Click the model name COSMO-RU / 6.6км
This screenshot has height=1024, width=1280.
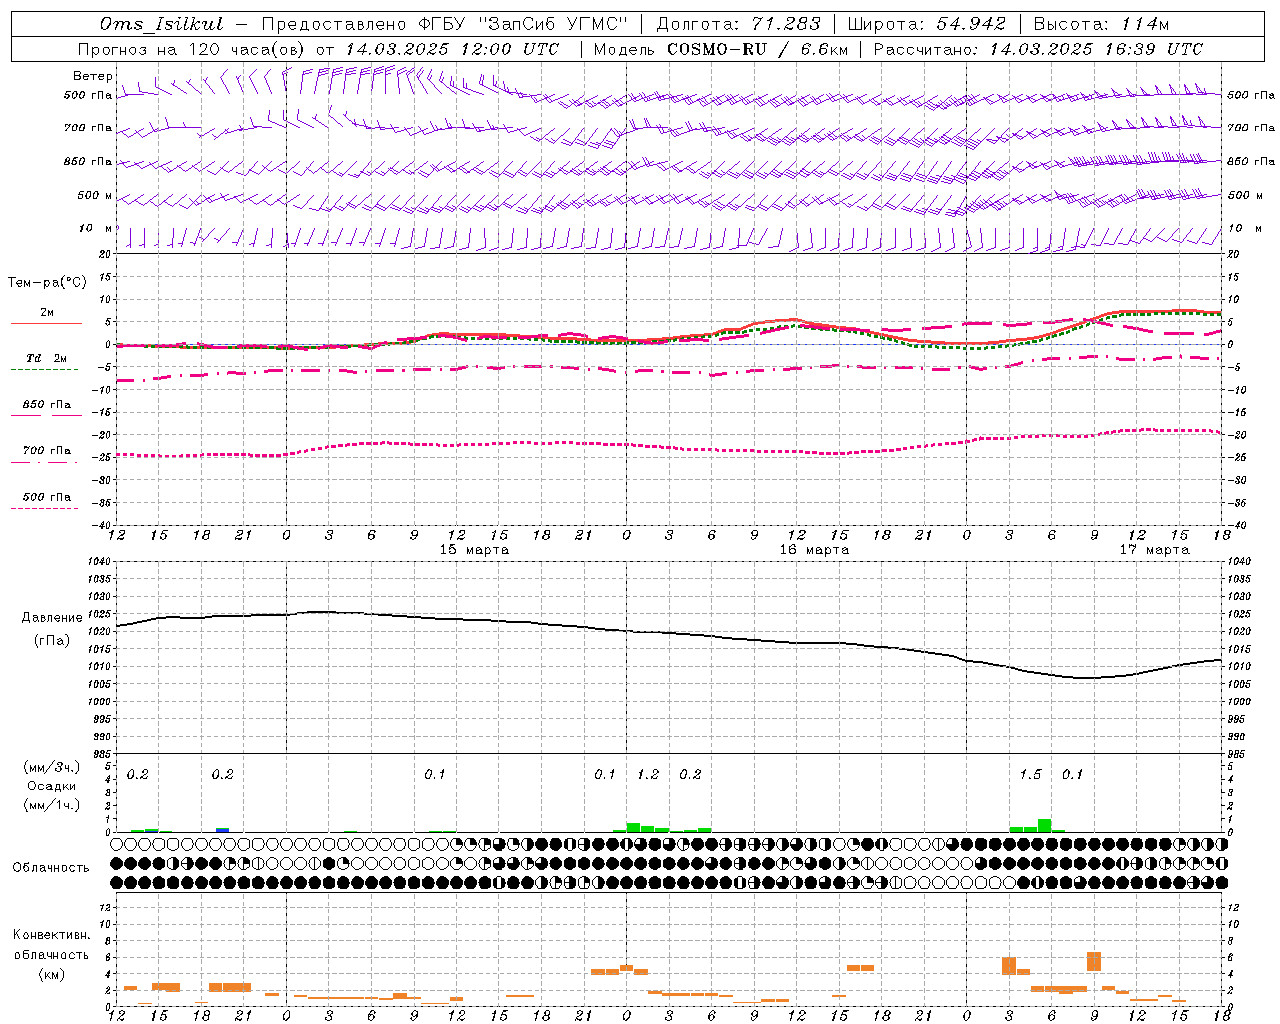[x=758, y=49]
